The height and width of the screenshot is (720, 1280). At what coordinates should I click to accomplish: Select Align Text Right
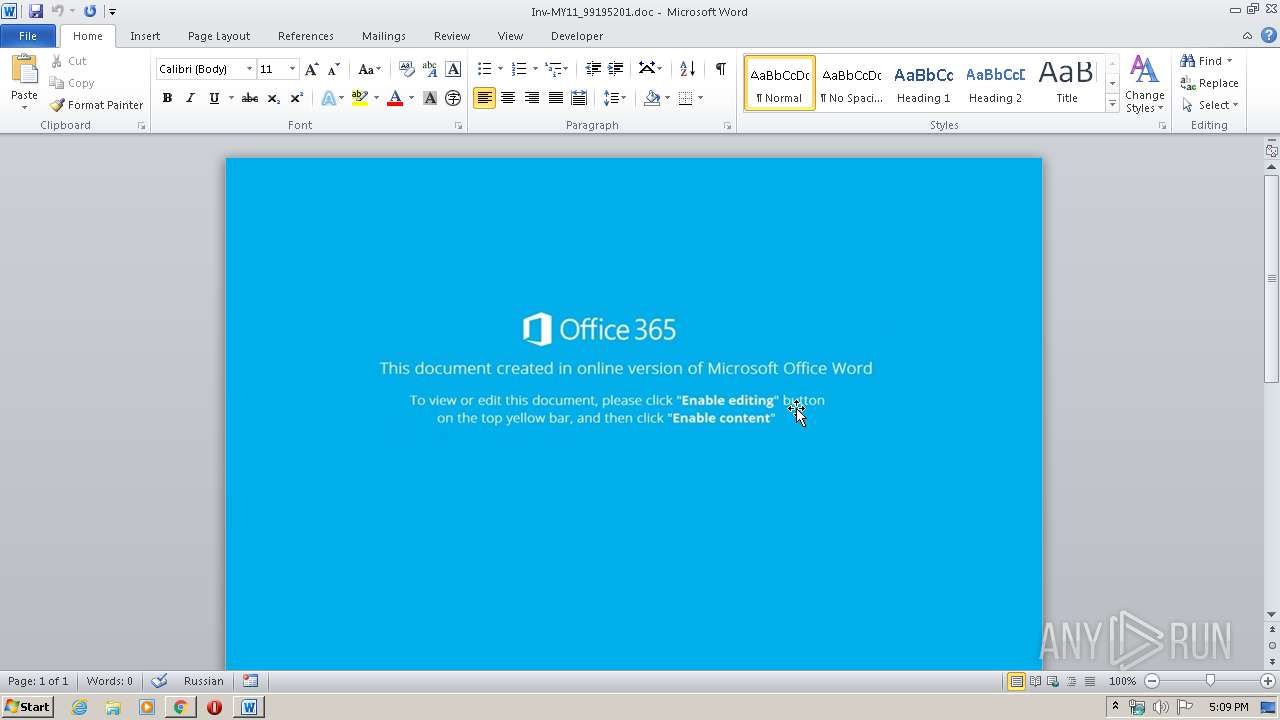532,98
